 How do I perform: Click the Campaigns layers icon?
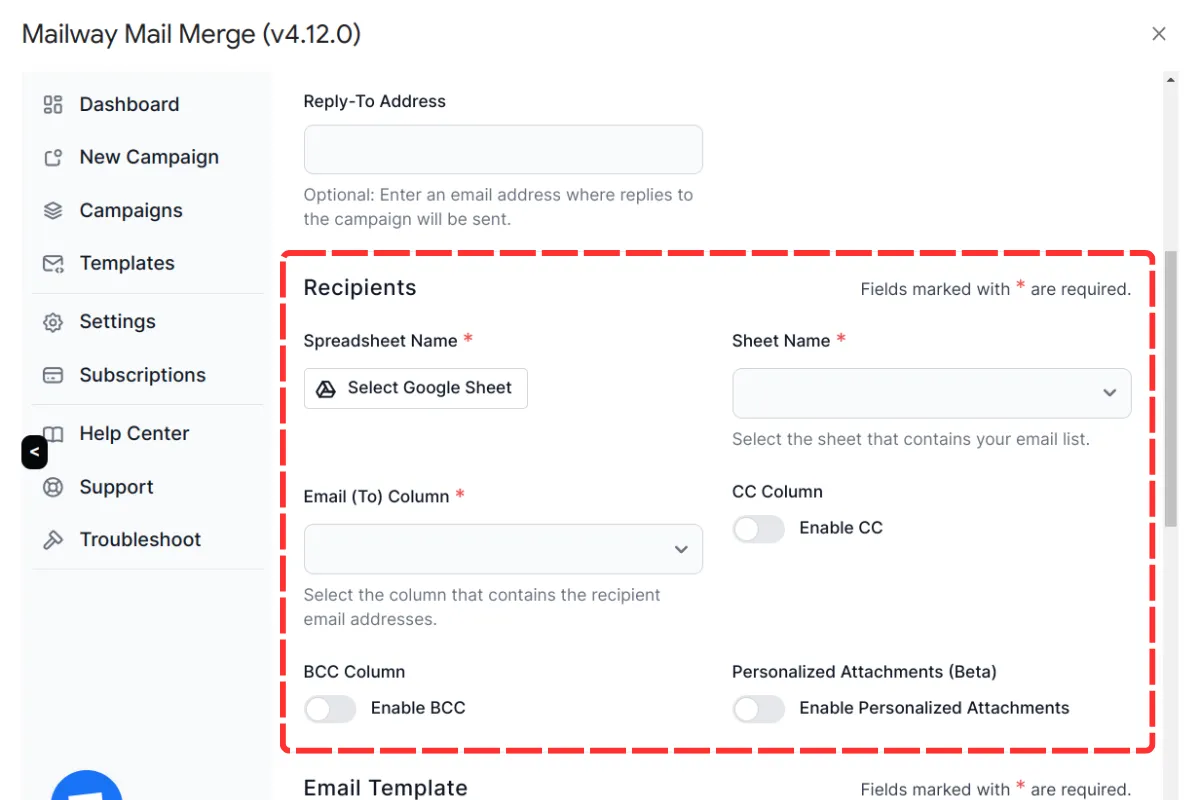53,210
